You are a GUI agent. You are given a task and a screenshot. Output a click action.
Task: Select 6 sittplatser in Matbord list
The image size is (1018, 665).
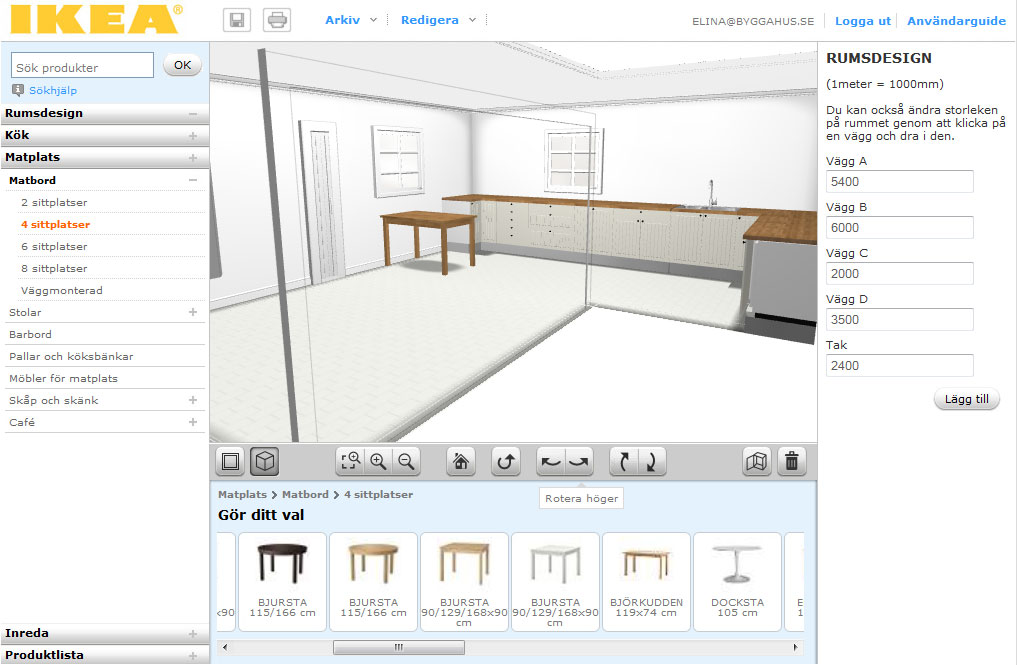coord(54,247)
